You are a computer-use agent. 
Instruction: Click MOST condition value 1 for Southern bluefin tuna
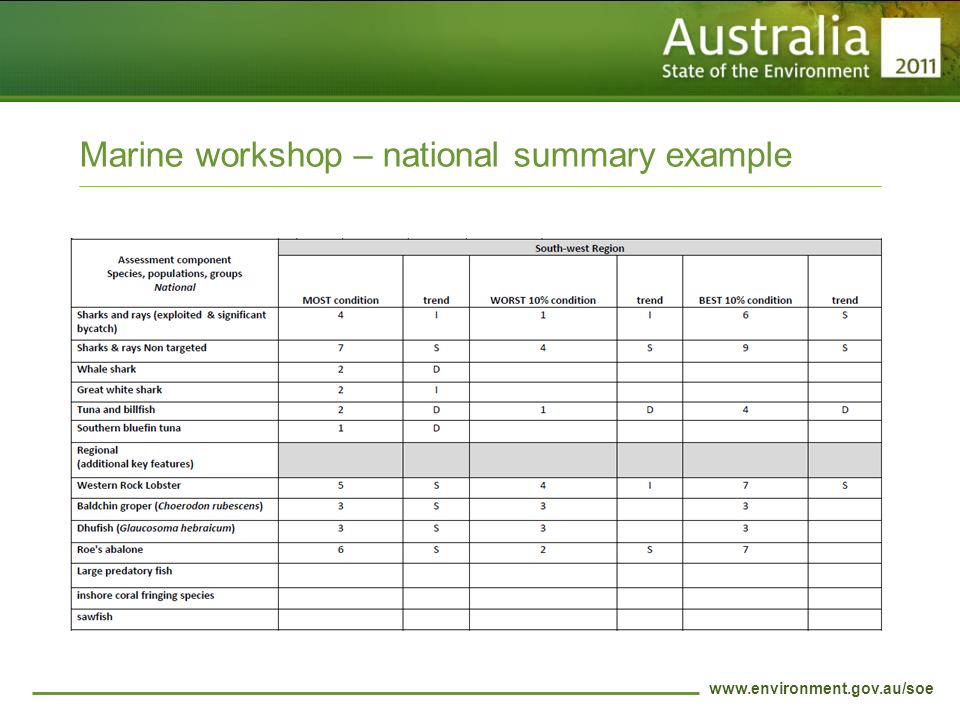click(x=340, y=428)
